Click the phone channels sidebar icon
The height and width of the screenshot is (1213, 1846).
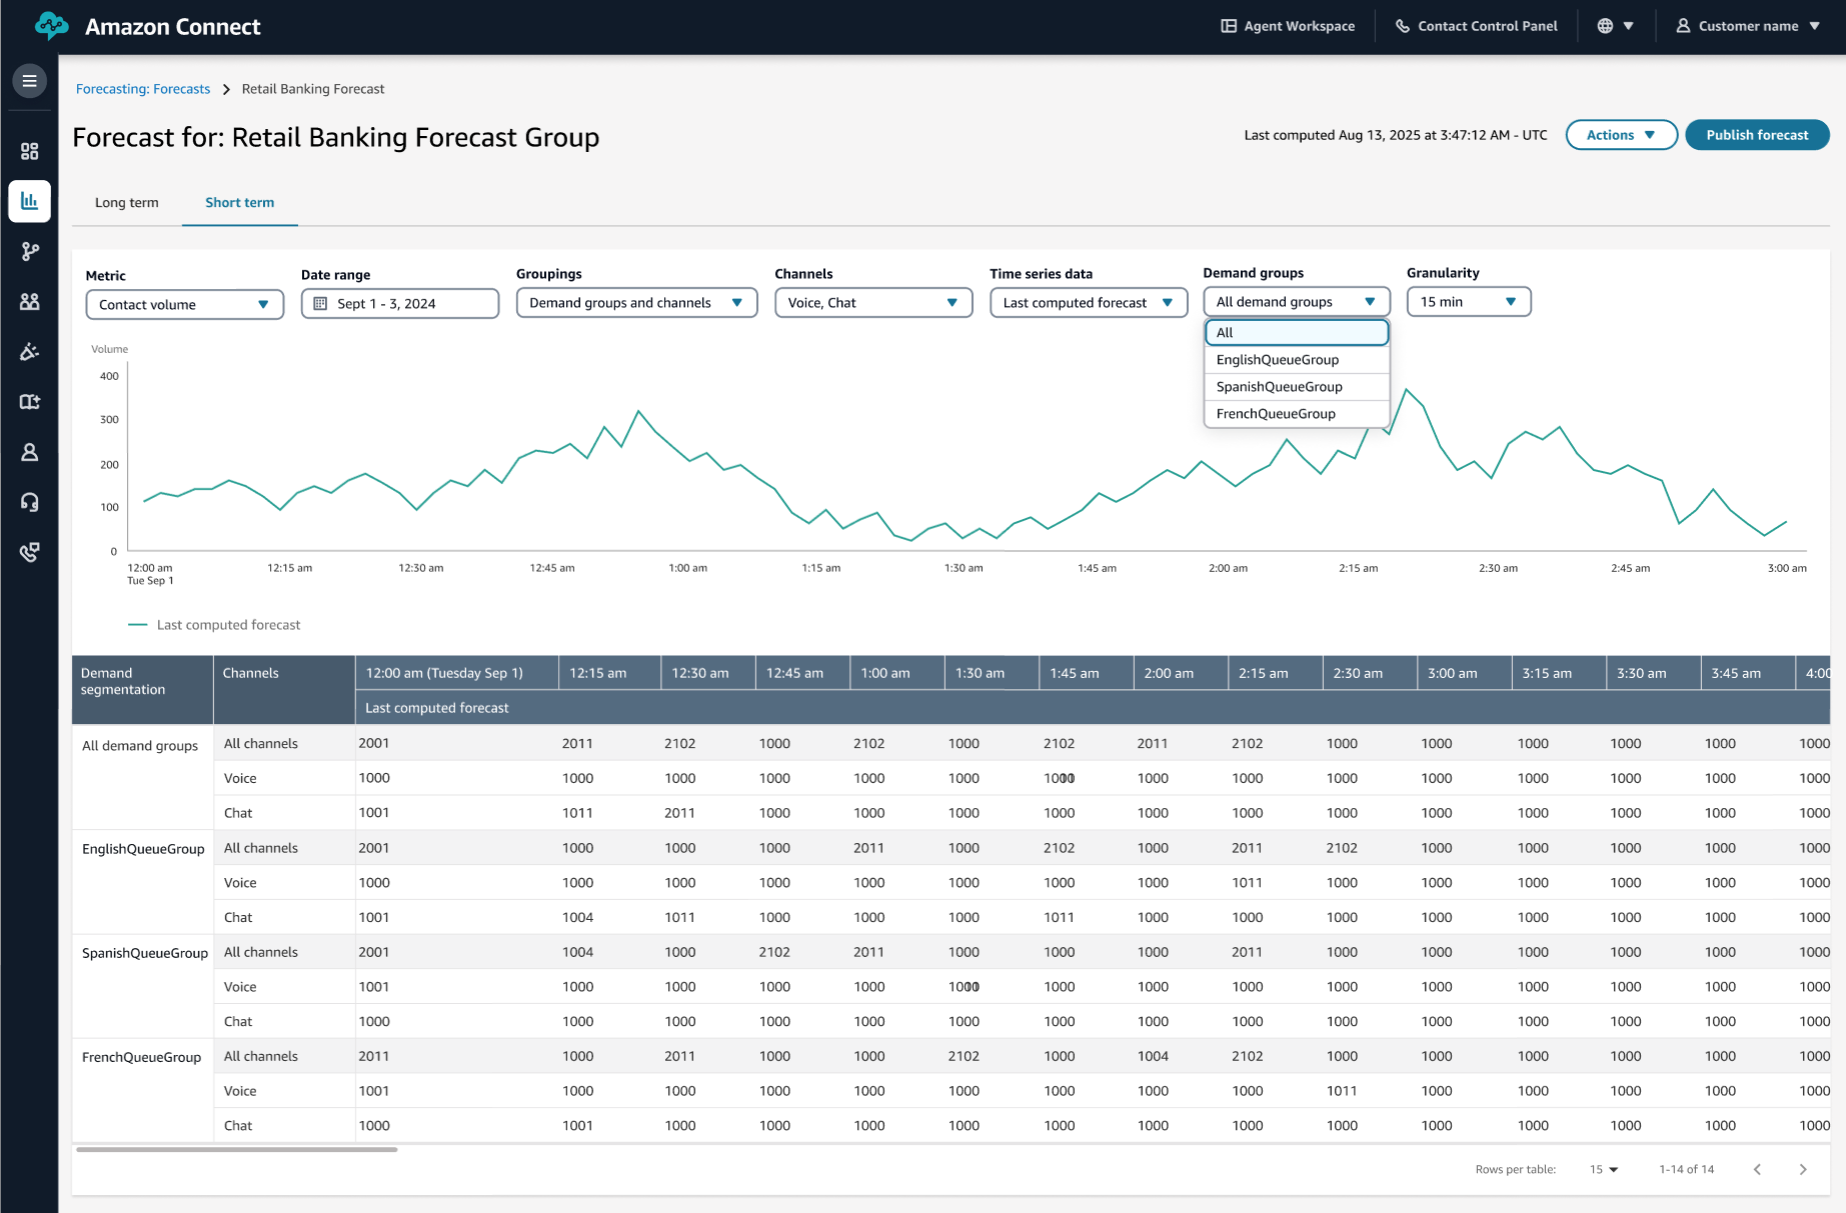pos(29,552)
